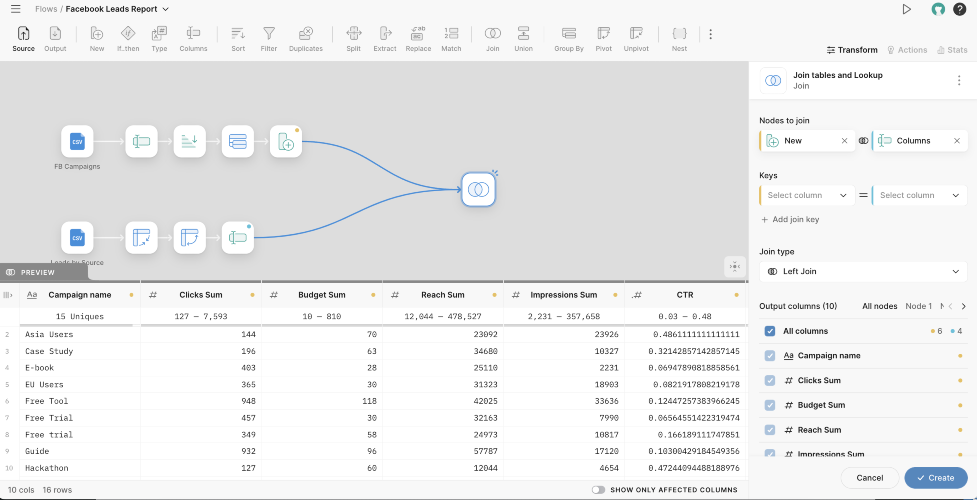Uncheck the Budget Sum output column
This screenshot has height=500, width=977.
(770, 405)
